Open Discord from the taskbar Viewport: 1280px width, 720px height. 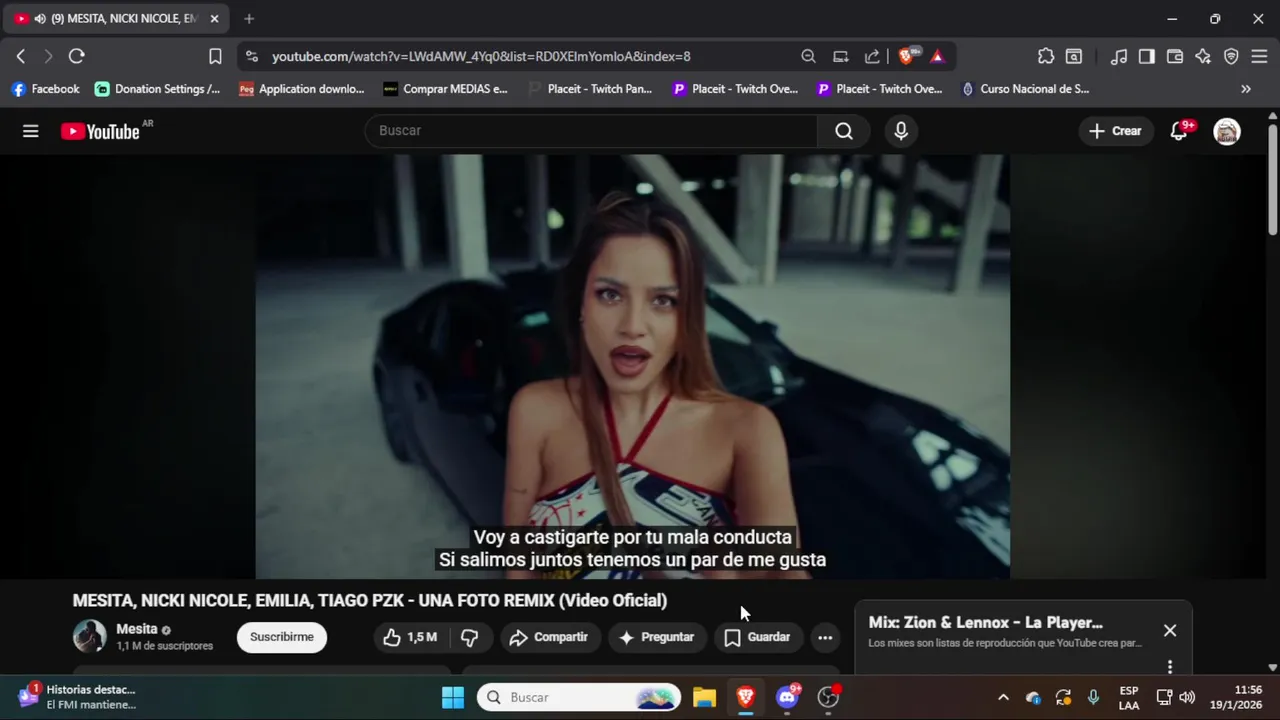coord(787,697)
